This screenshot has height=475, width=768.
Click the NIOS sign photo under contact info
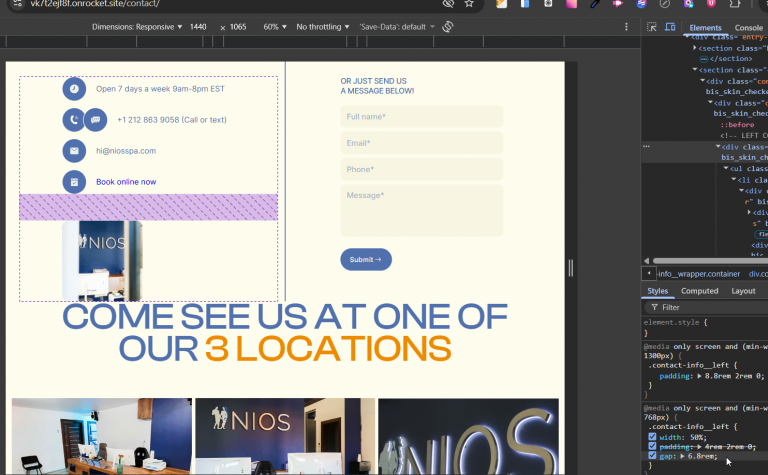[x=102, y=260]
